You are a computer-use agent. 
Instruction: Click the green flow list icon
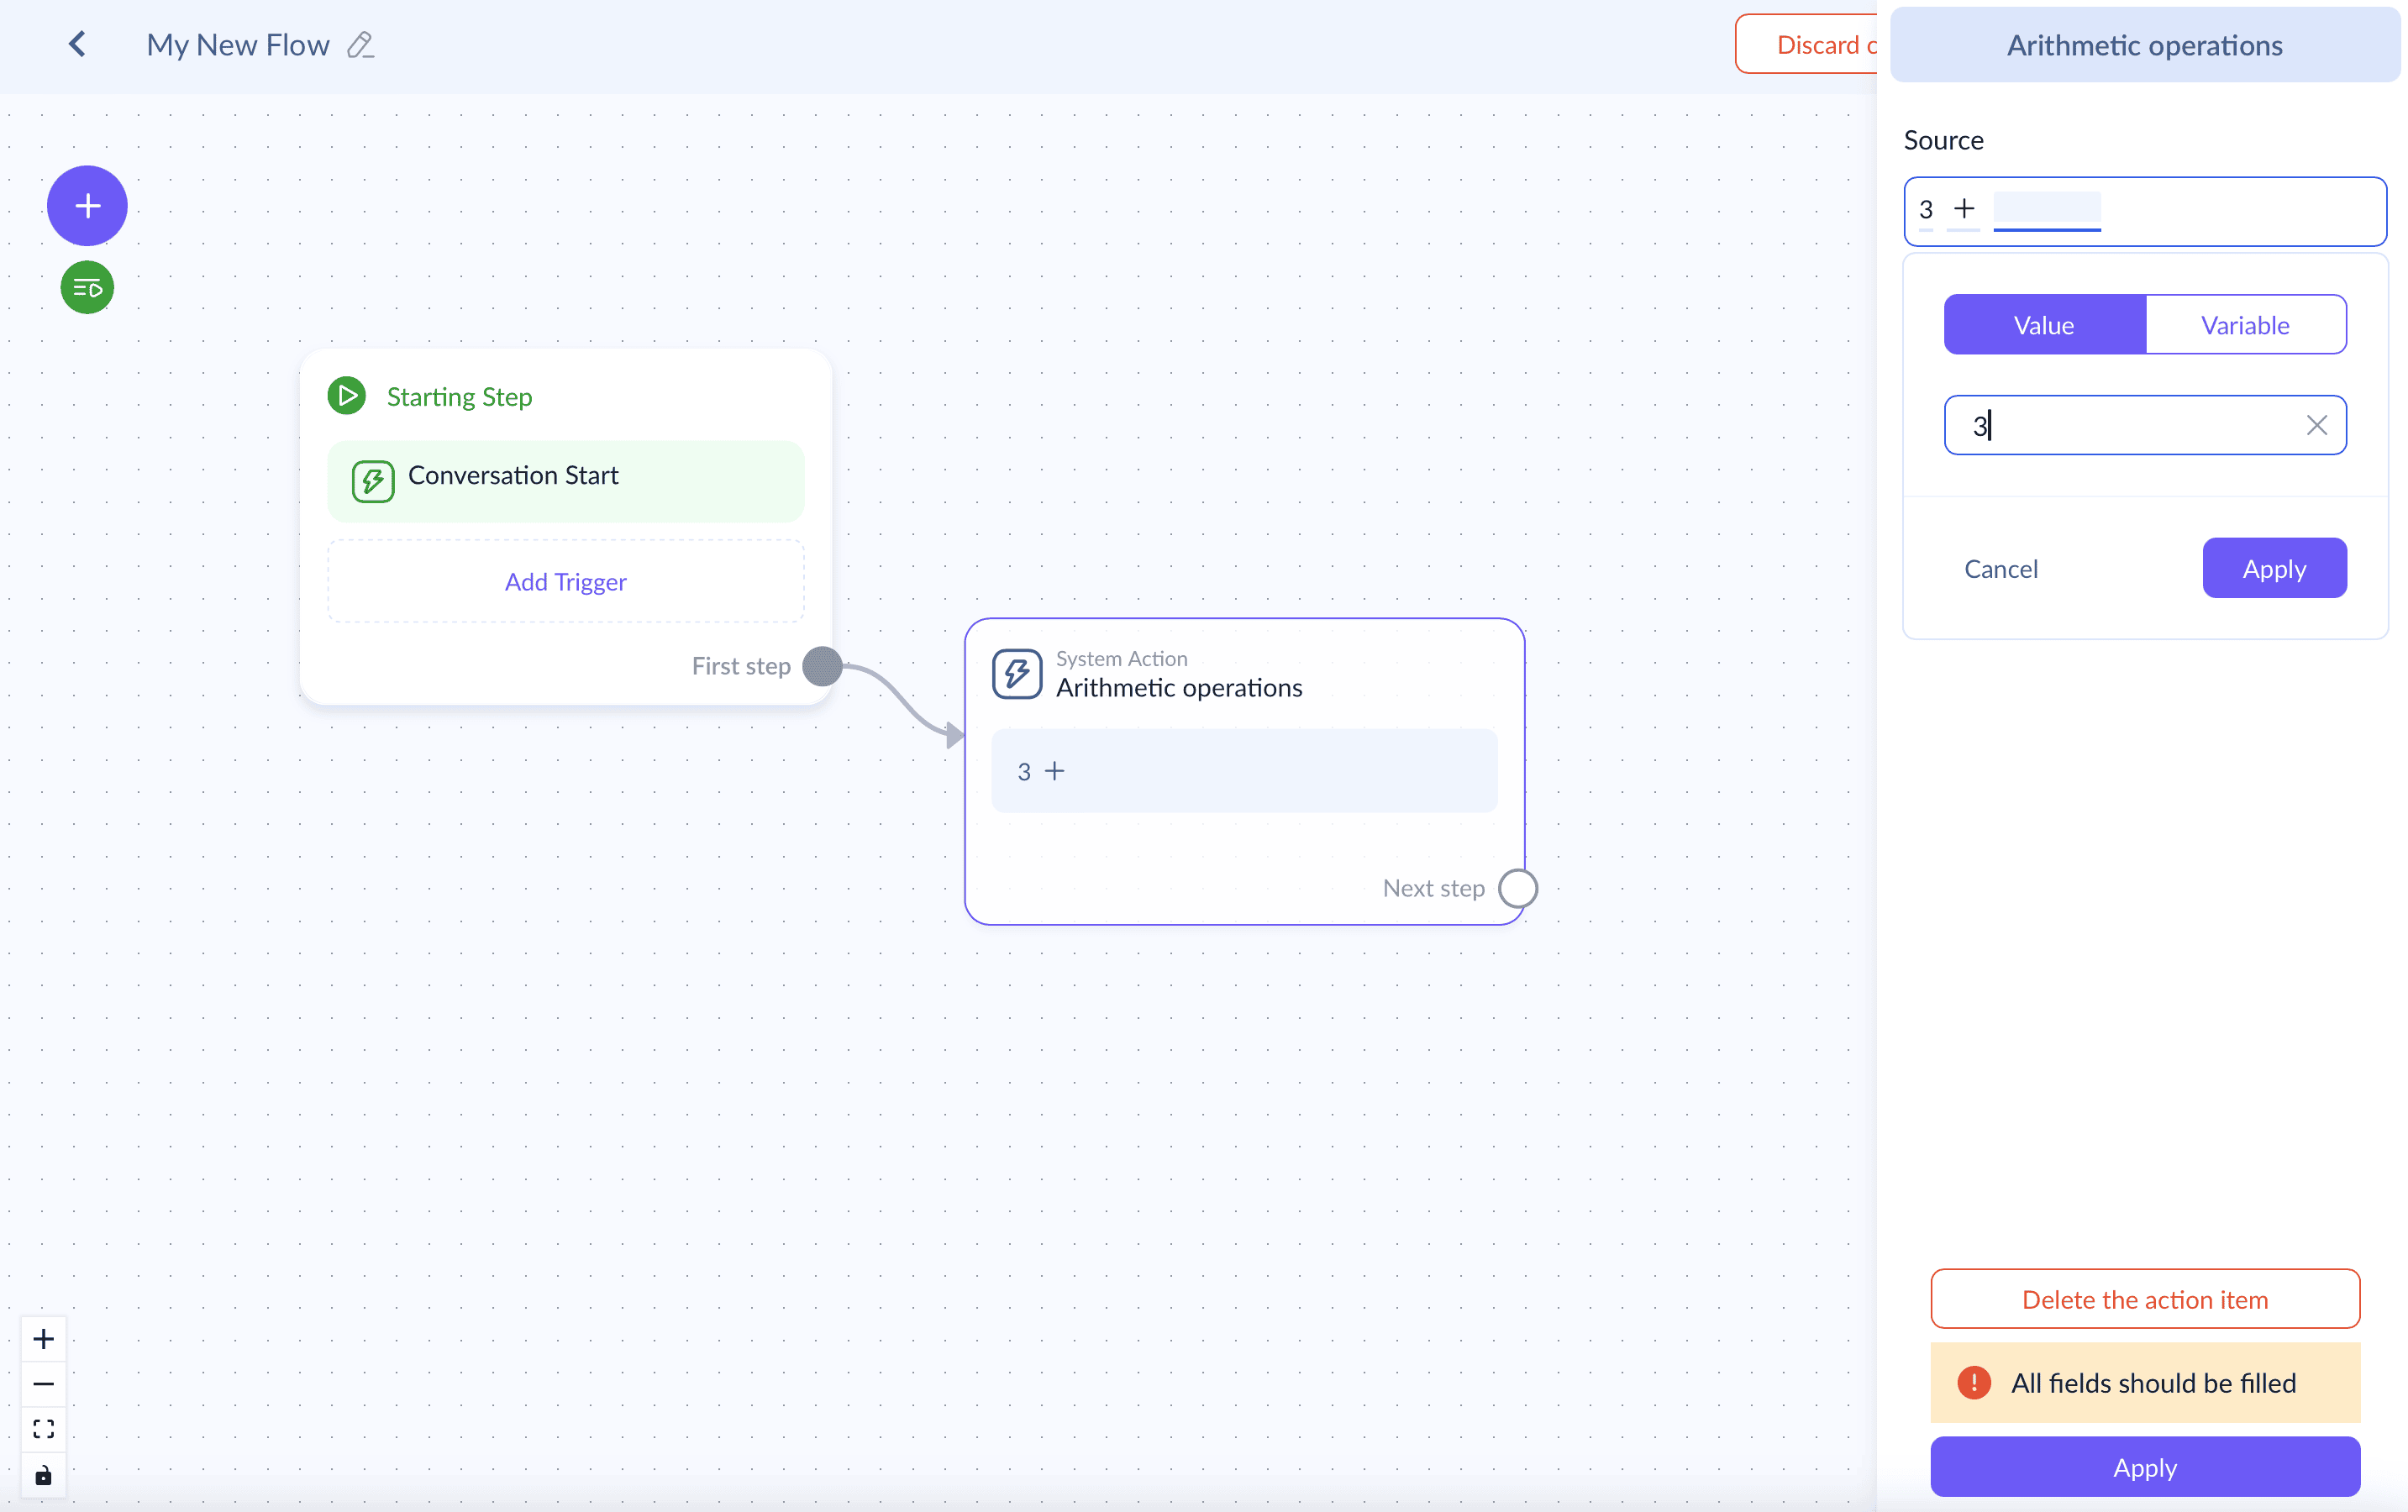[87, 288]
